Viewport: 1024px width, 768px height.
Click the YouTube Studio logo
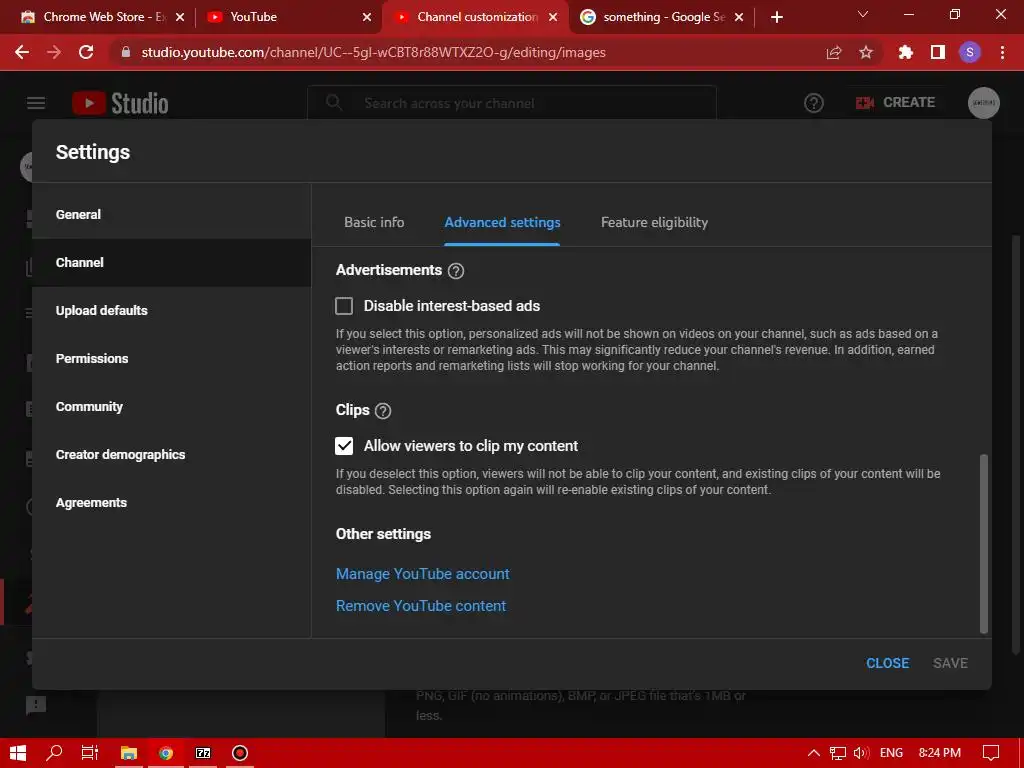(120, 103)
